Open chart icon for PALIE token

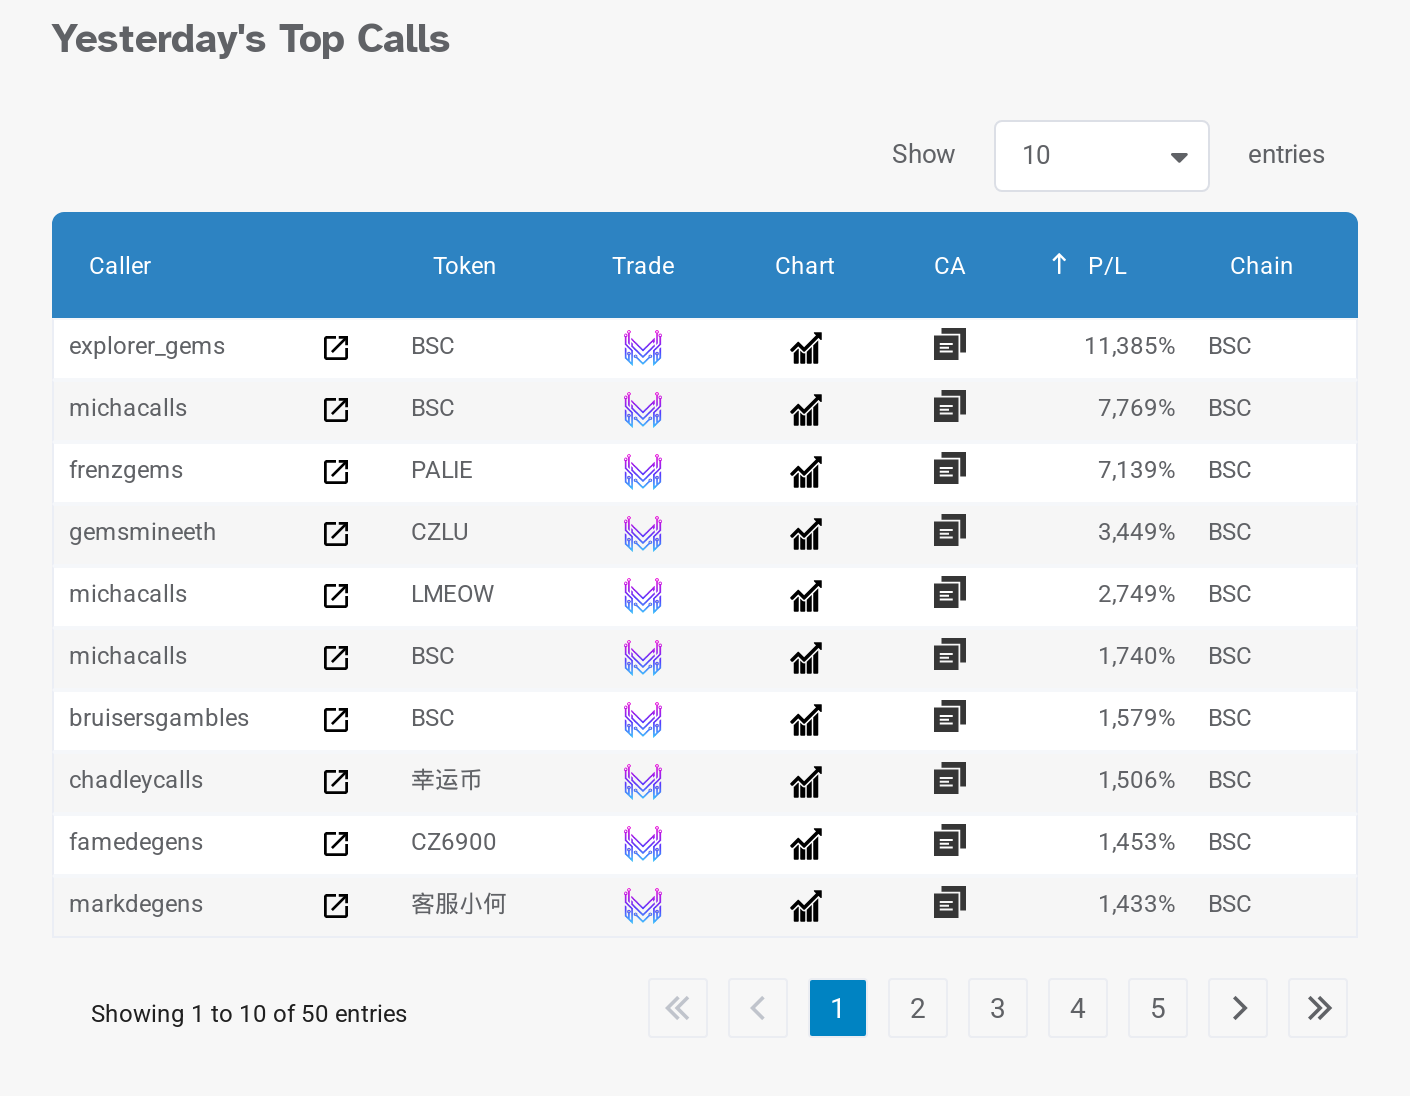pyautogui.click(x=805, y=472)
